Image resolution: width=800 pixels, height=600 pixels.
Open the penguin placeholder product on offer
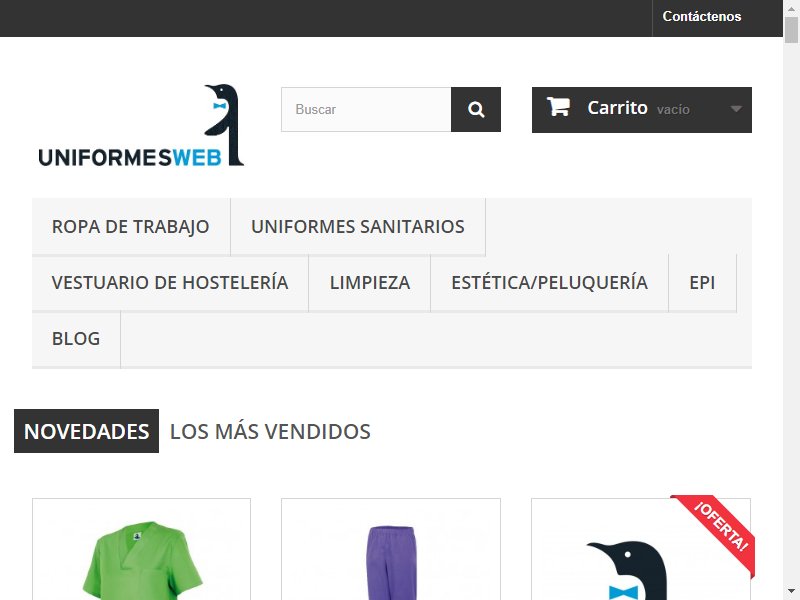pos(641,549)
